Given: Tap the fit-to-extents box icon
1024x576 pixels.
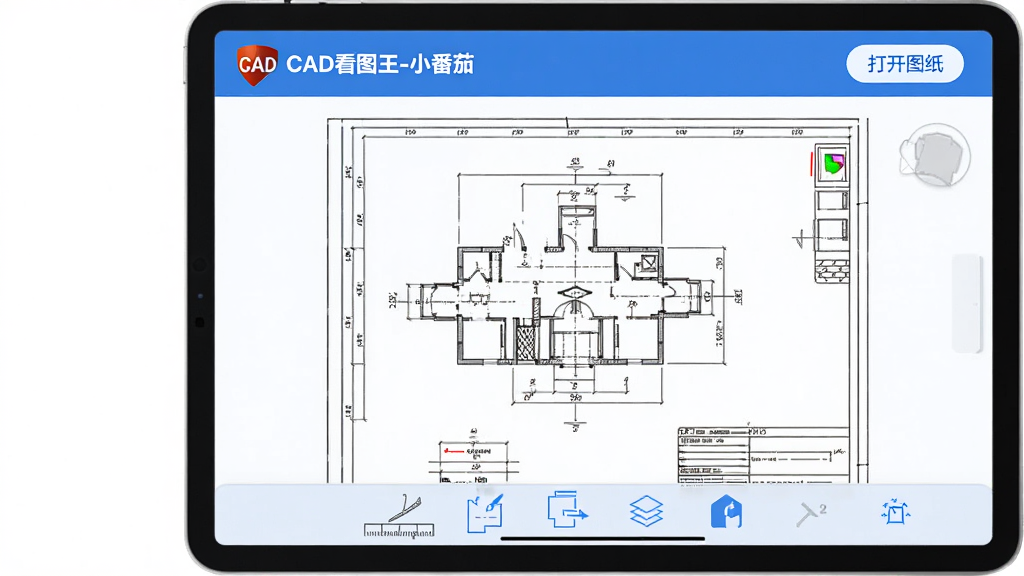Looking at the screenshot, I should coord(895,512).
